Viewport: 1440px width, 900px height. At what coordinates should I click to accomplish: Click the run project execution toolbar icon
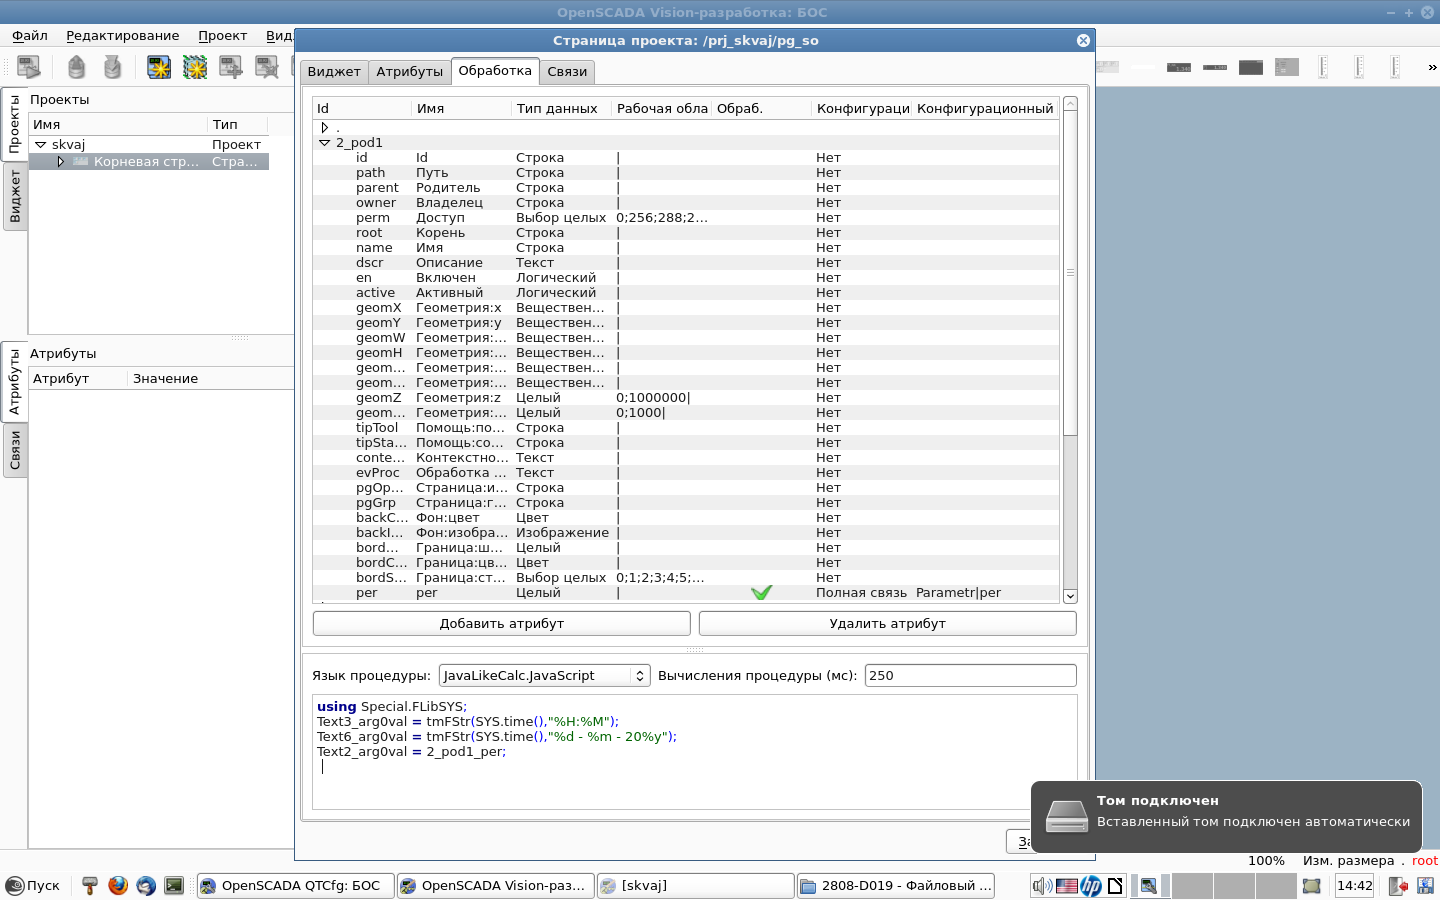click(x=29, y=67)
